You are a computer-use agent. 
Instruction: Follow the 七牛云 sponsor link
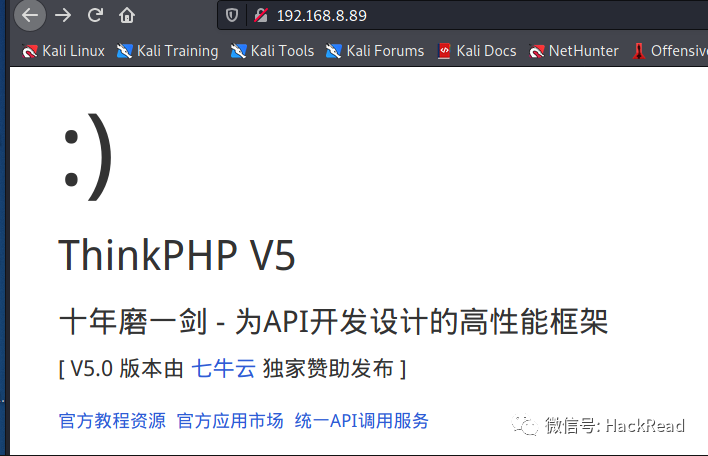(224, 368)
